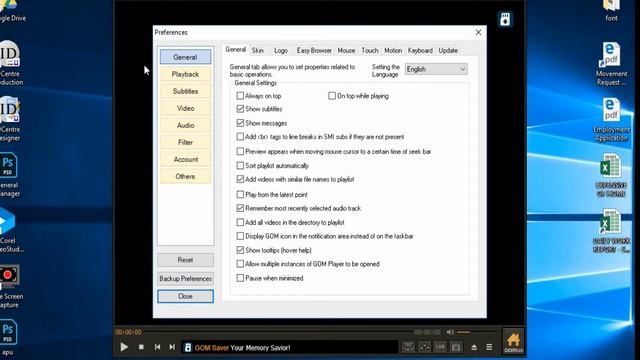Open the Screen Capture desktop icon

point(10,287)
